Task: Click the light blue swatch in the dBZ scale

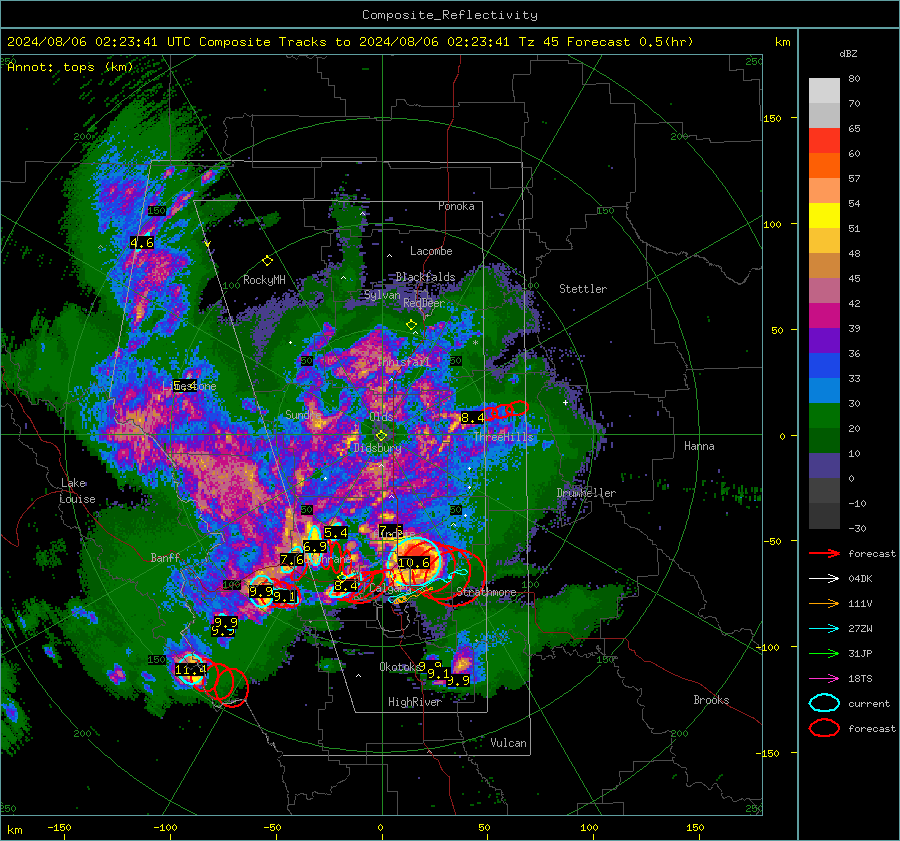Action: coord(824,391)
